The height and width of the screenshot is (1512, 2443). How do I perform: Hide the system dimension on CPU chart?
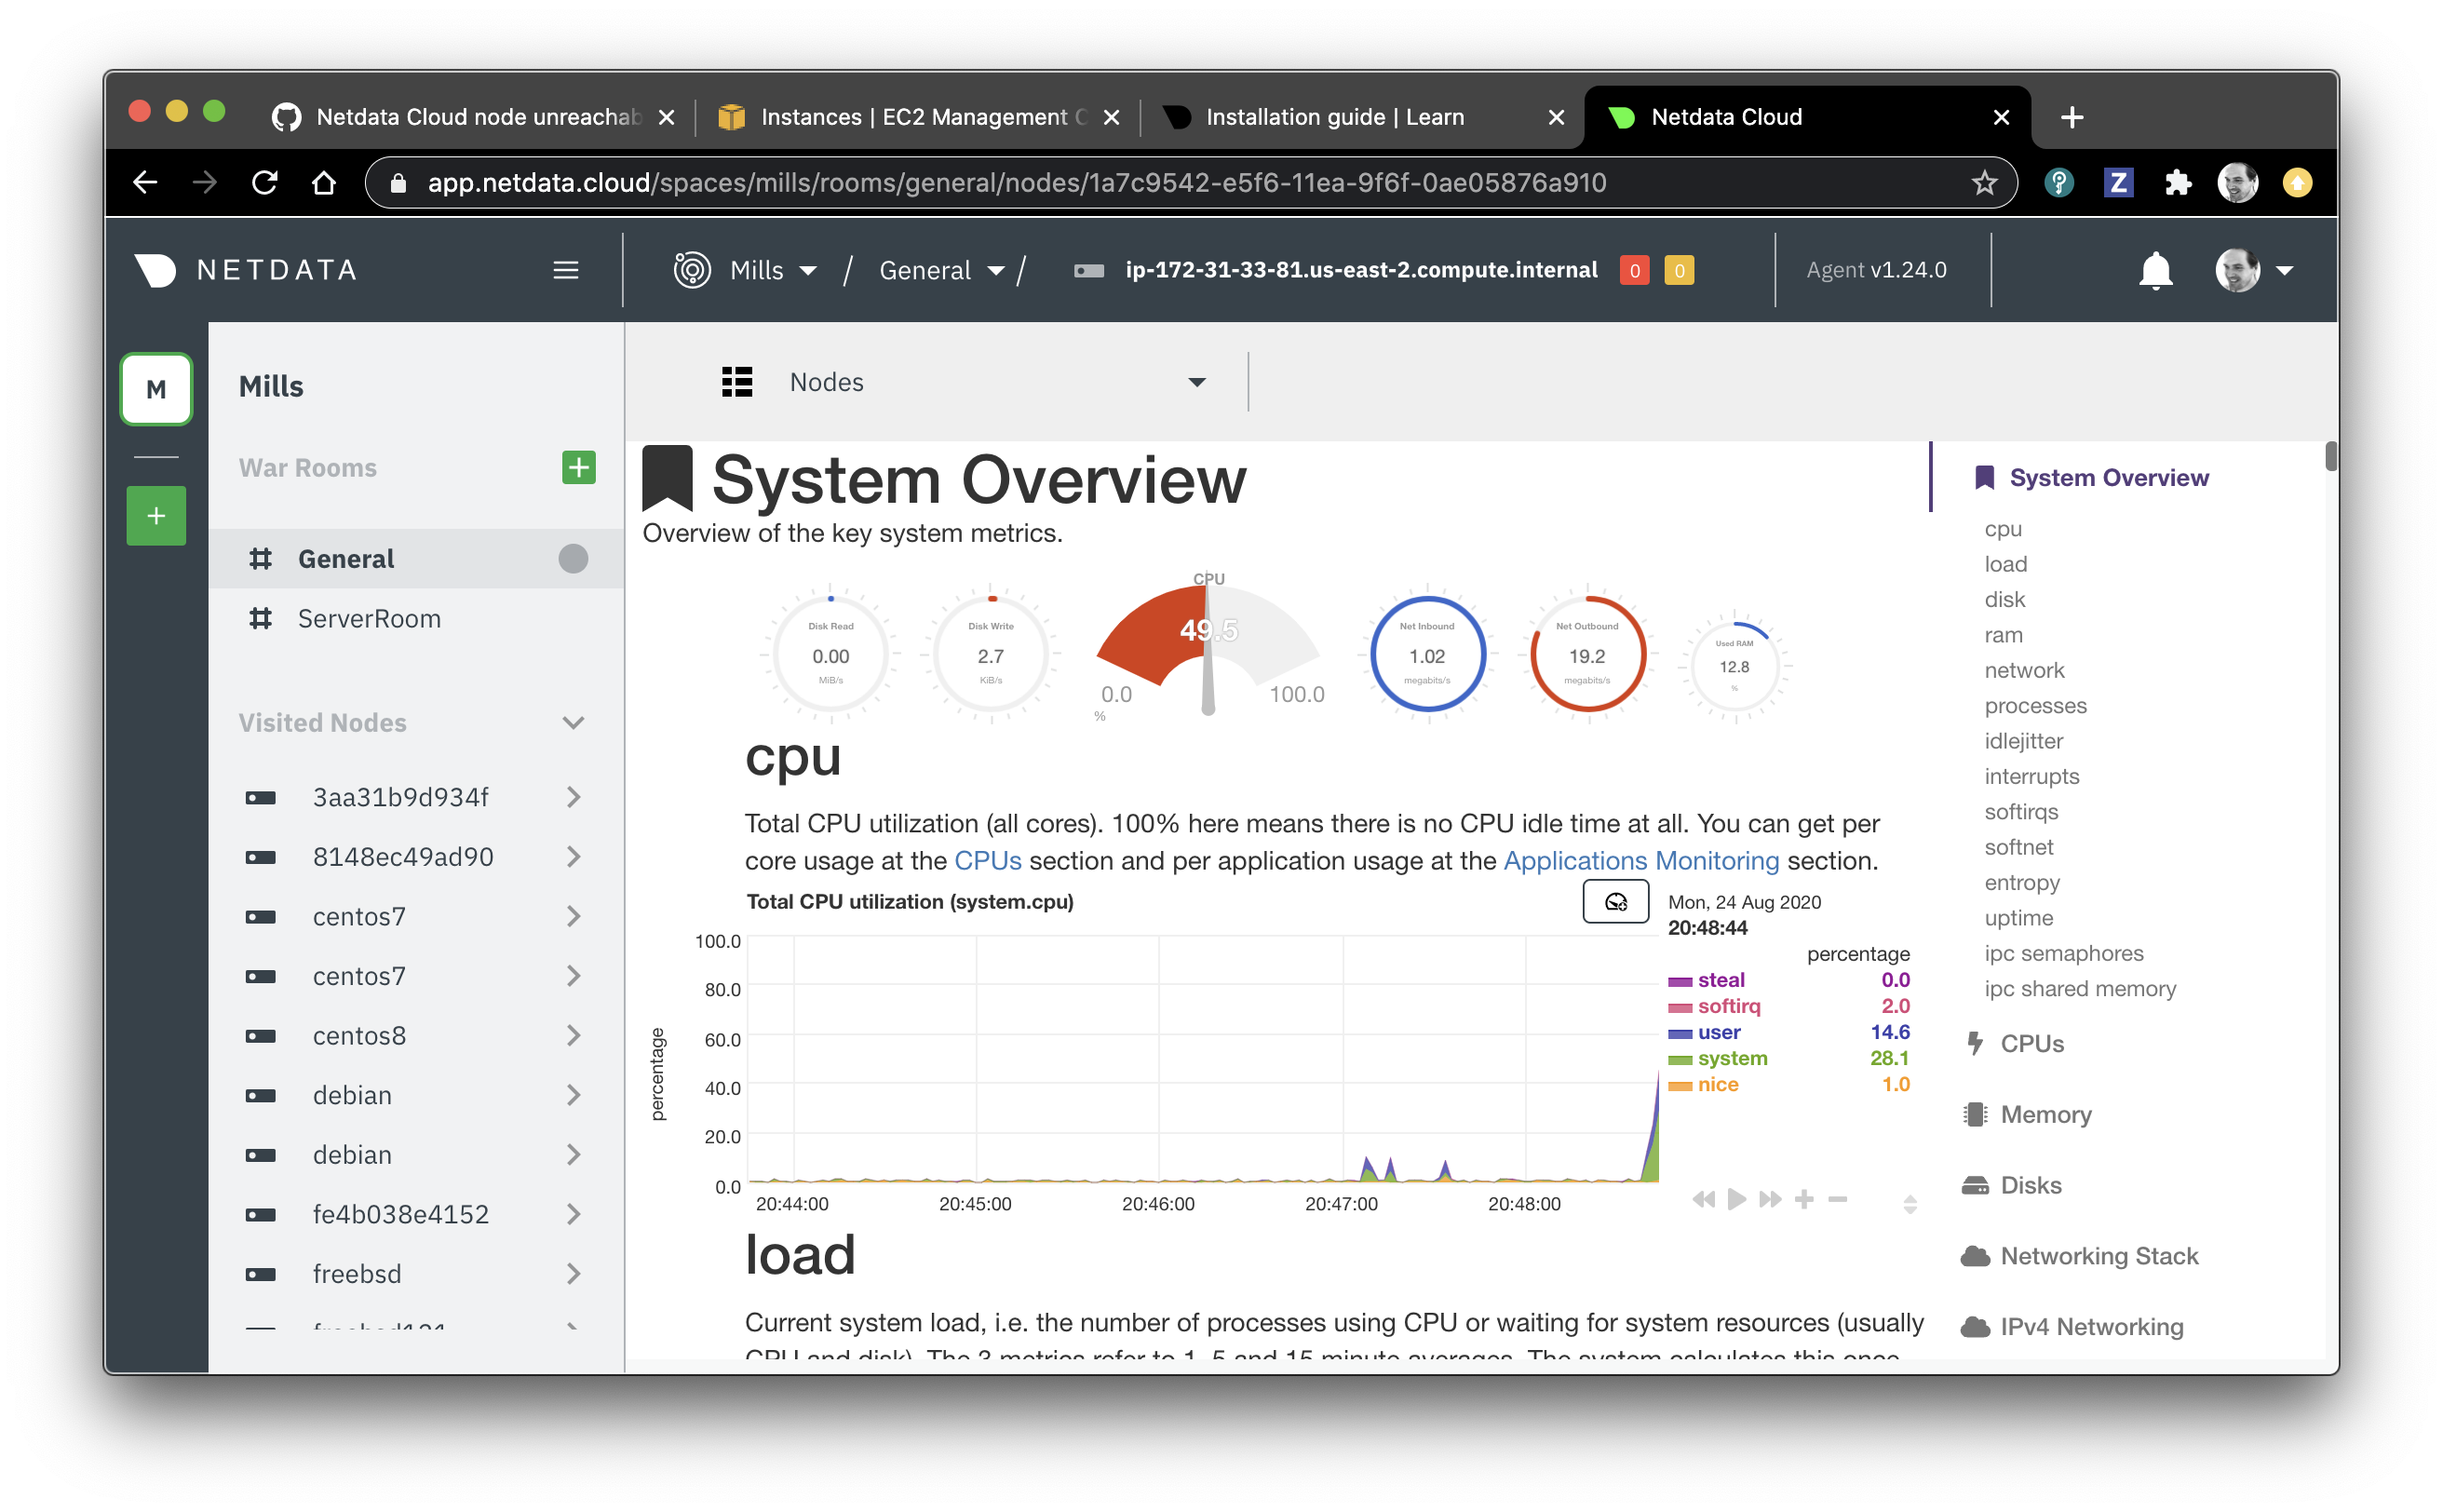point(1731,1058)
